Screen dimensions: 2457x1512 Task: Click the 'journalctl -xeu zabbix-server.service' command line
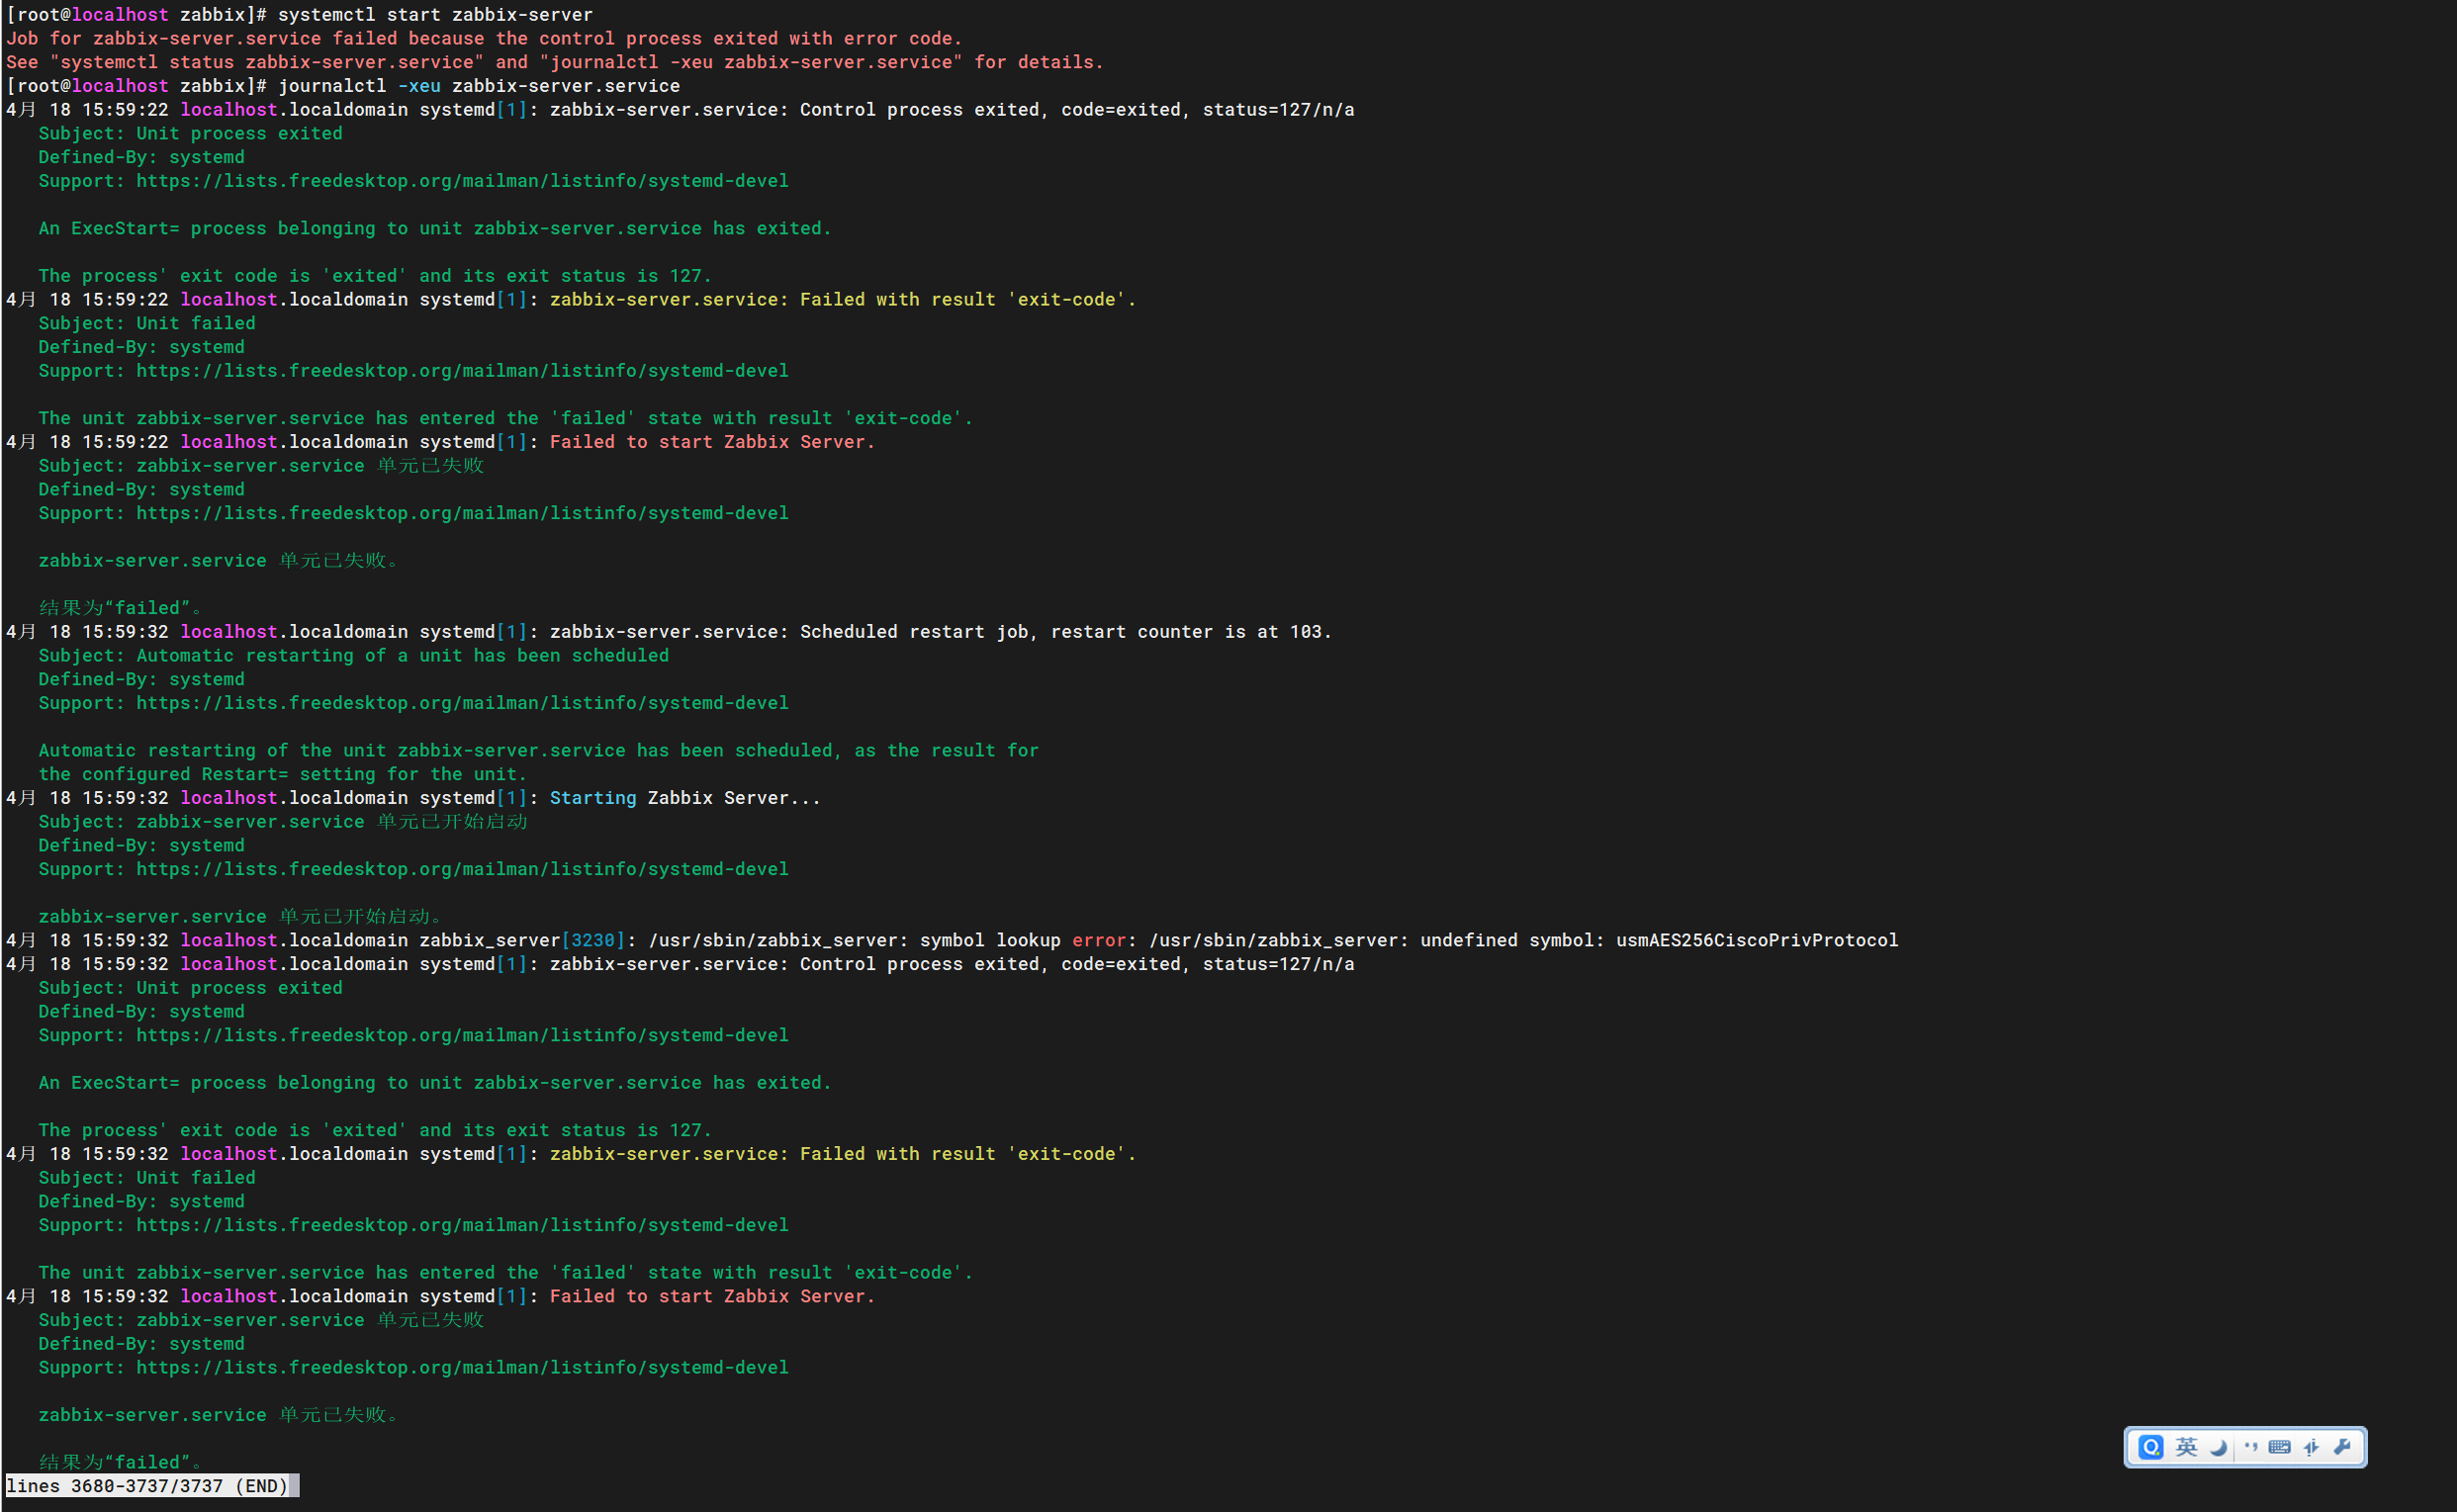tap(478, 86)
